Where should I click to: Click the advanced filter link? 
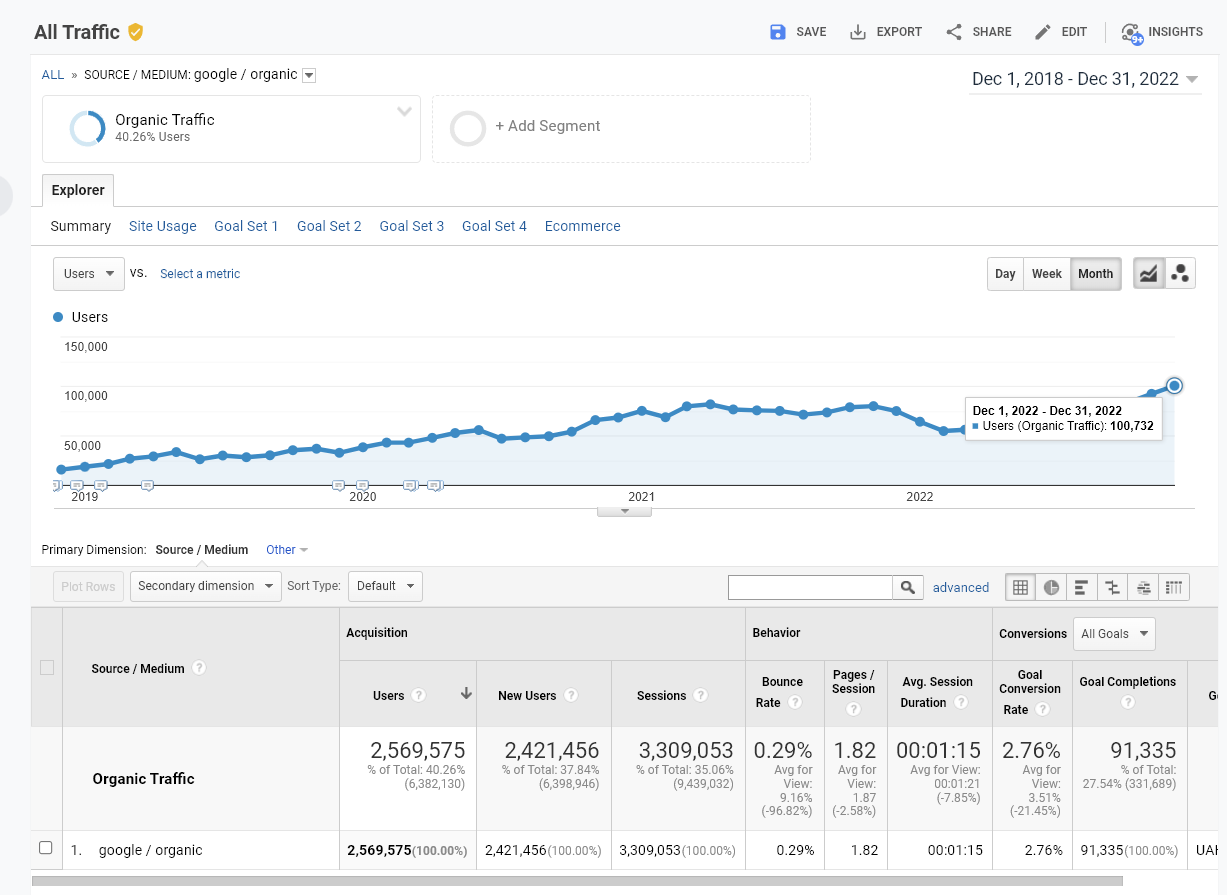point(961,588)
